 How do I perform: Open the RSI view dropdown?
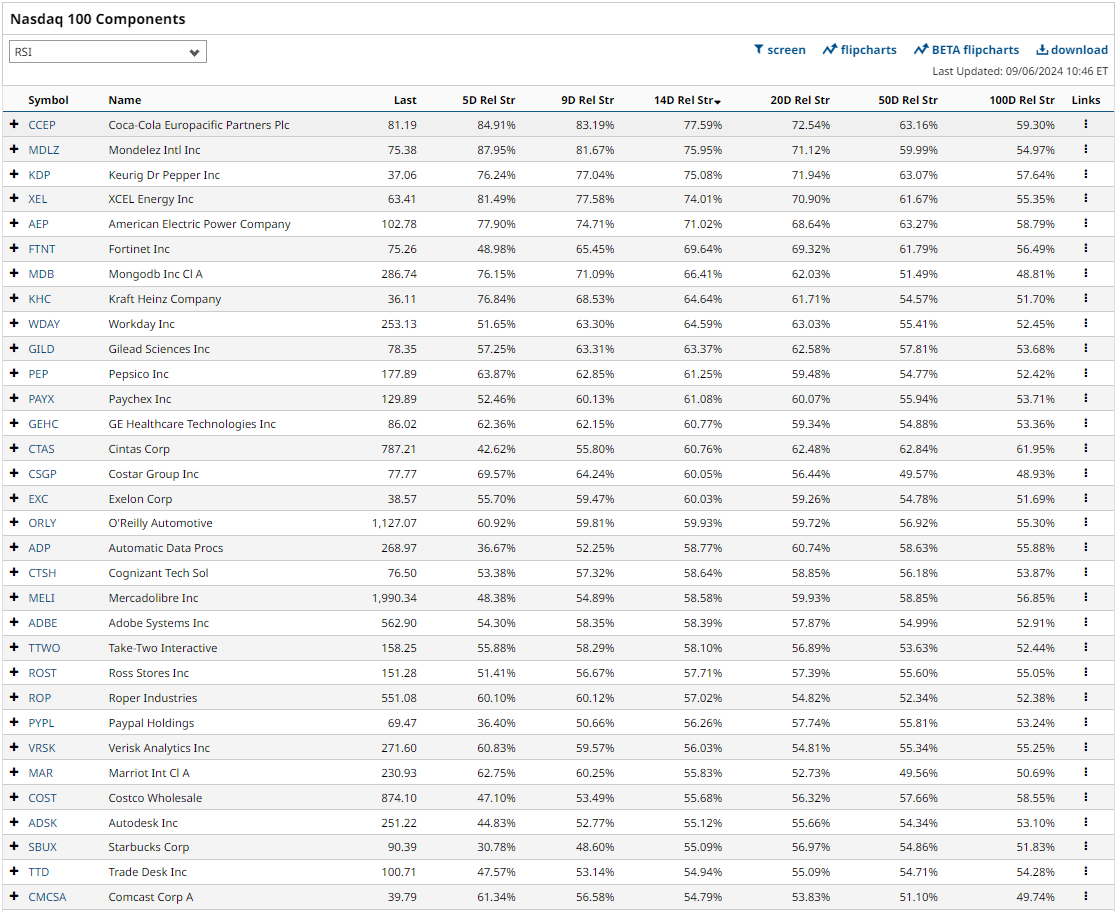click(108, 52)
